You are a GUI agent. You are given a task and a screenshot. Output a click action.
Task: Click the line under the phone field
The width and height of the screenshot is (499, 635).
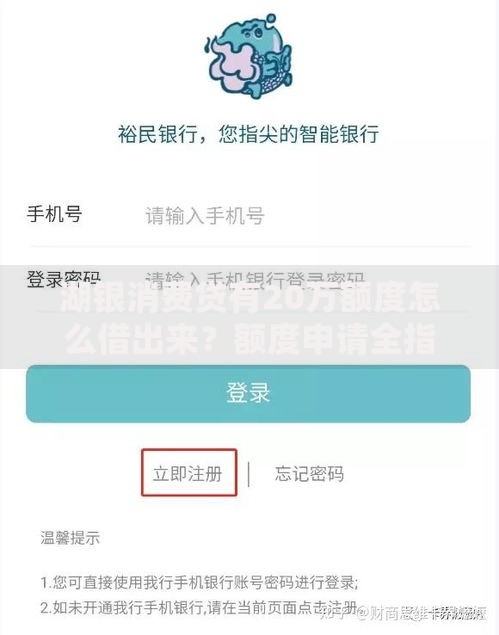[x=251, y=246]
